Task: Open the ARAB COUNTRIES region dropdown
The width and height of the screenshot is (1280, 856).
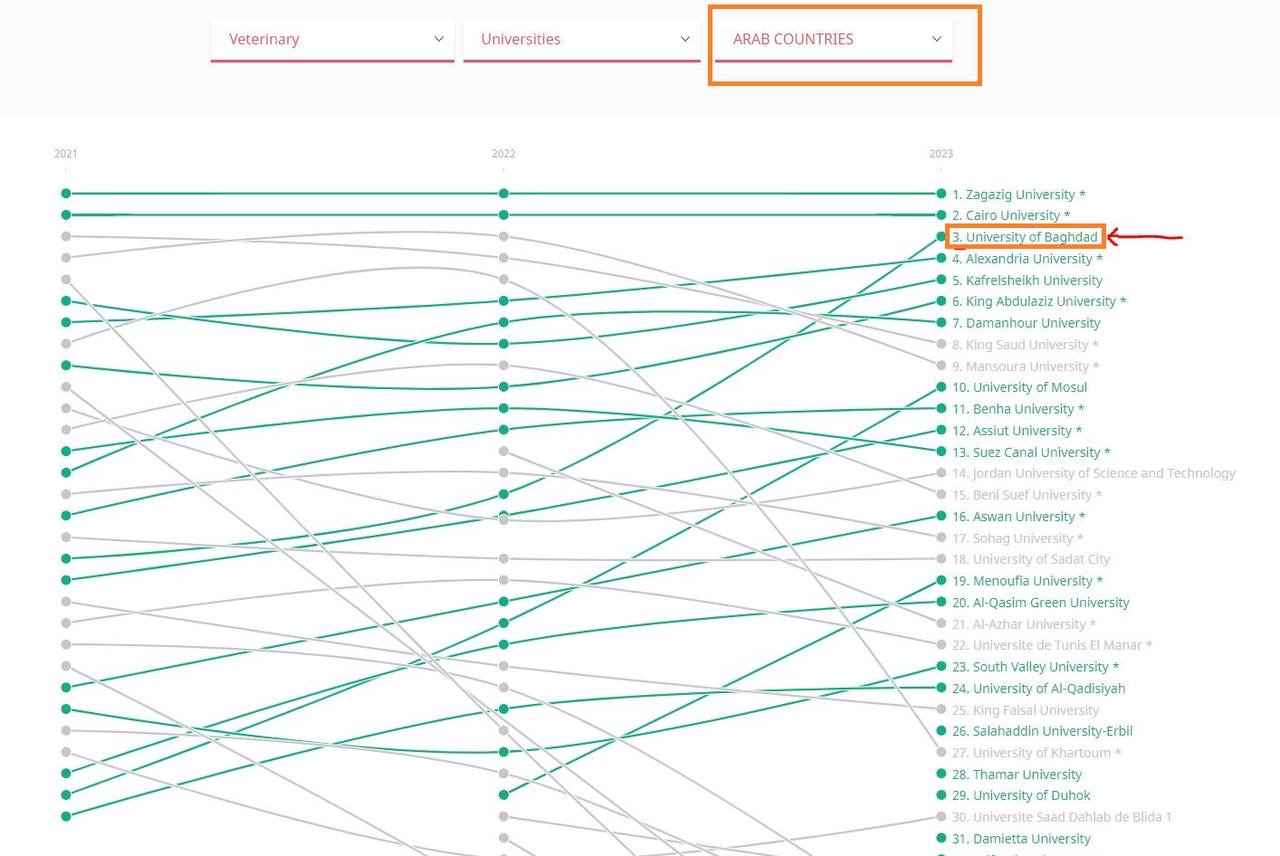Action: point(833,39)
